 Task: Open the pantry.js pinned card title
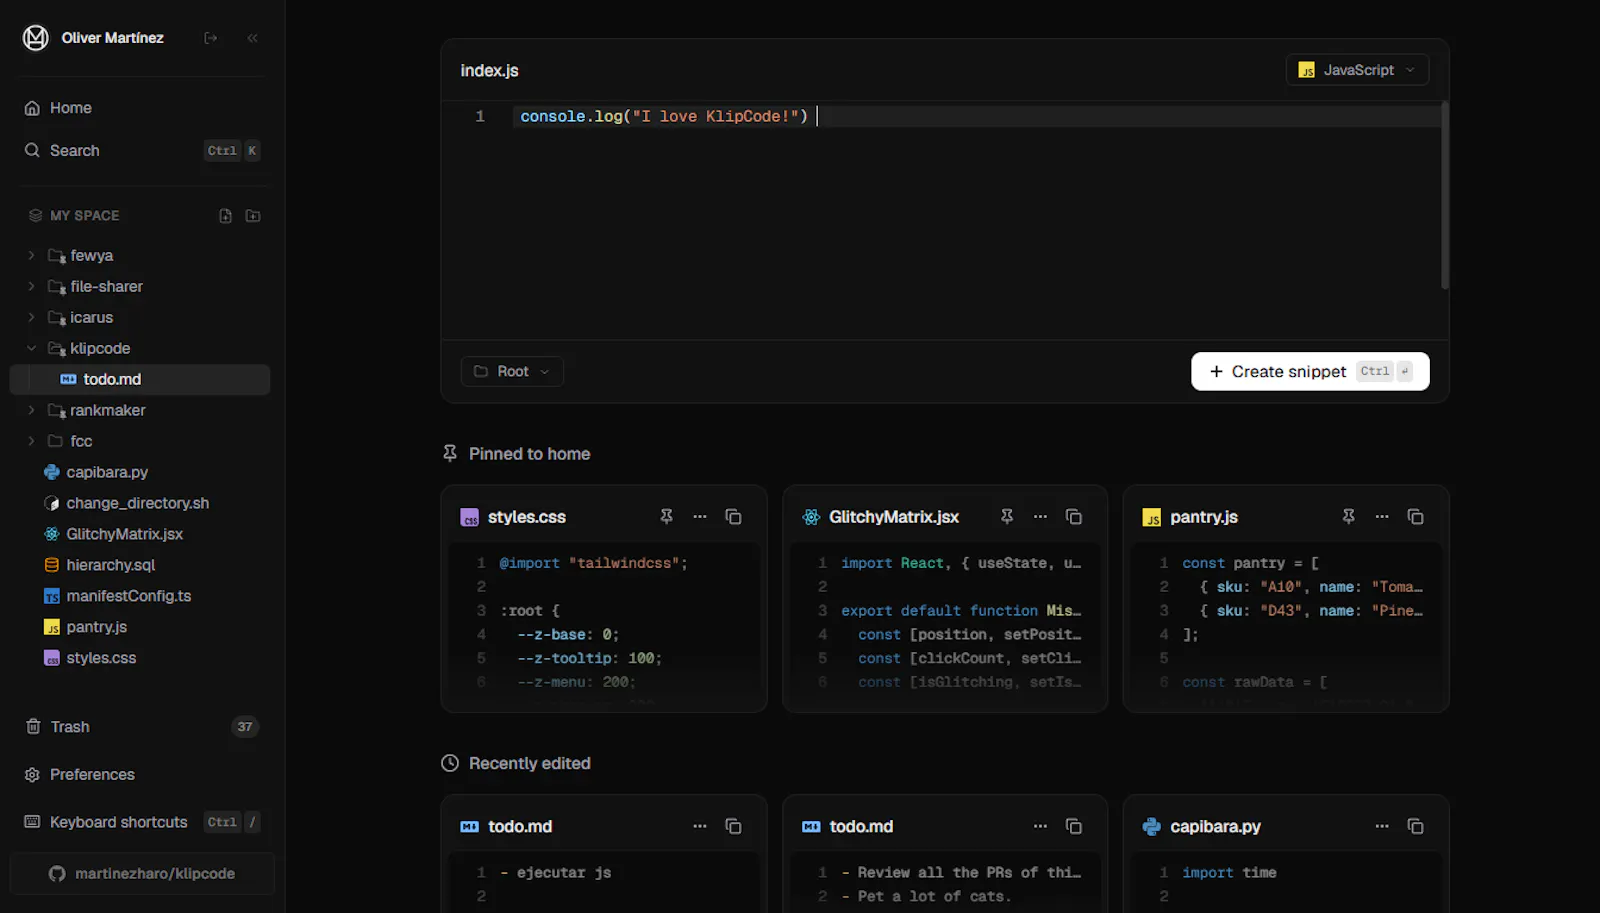[1204, 517]
